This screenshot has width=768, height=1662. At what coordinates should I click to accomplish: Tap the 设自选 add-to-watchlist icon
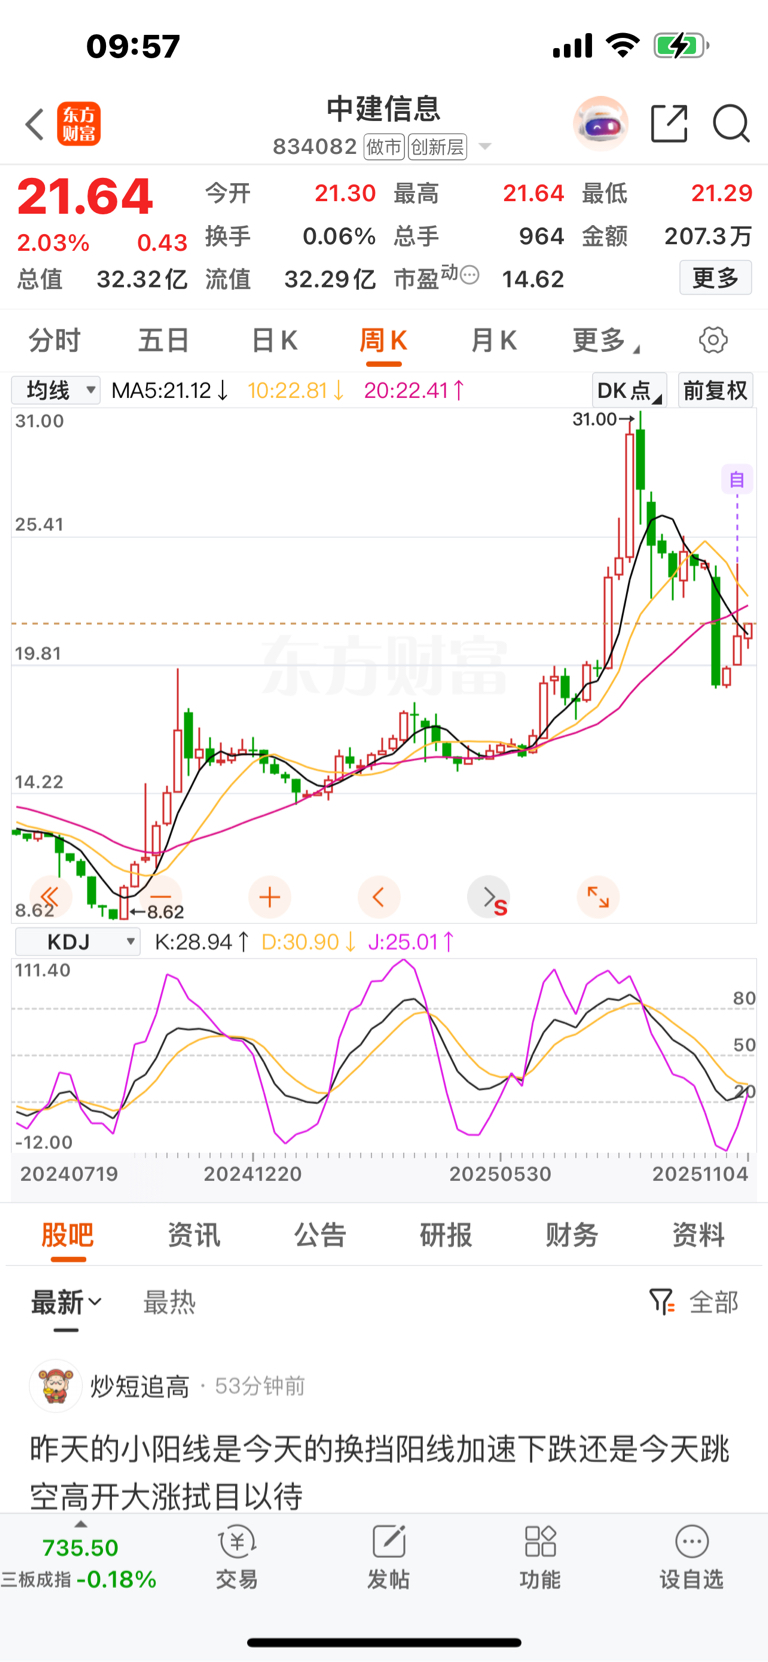pyautogui.click(x=691, y=1558)
